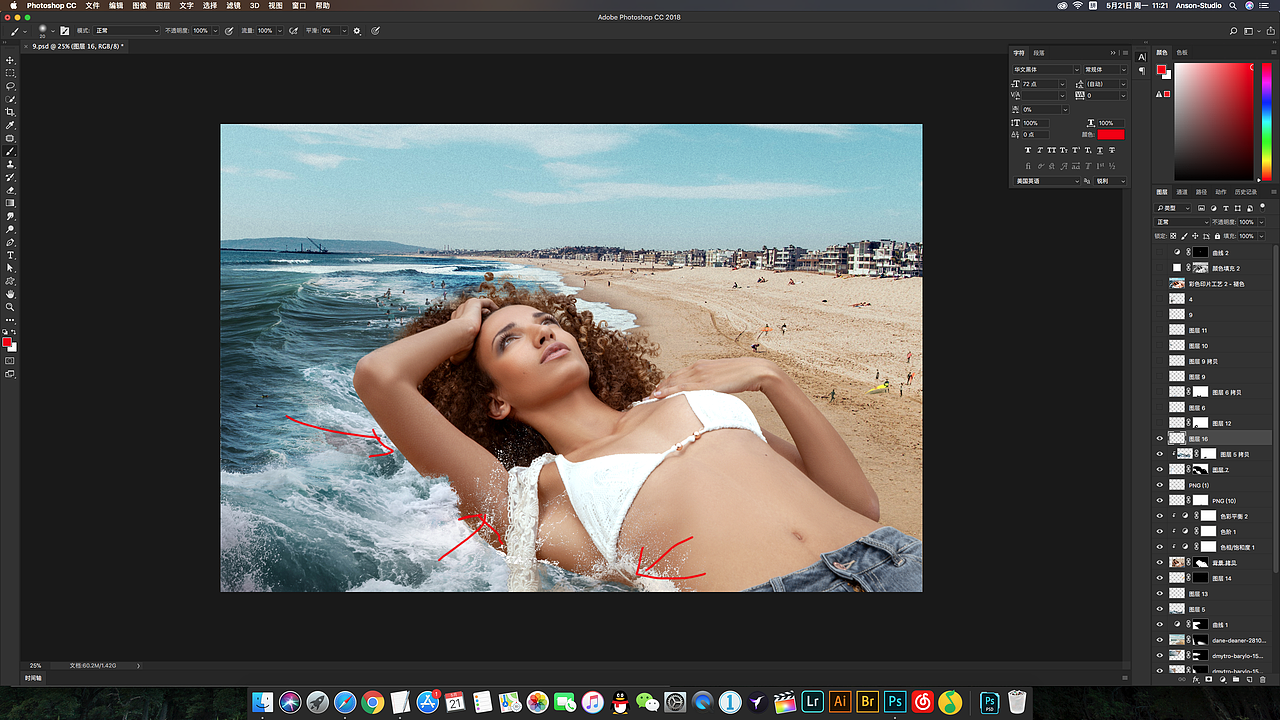Open the language dropdown 美国英语
This screenshot has width=1280, height=720.
1047,181
